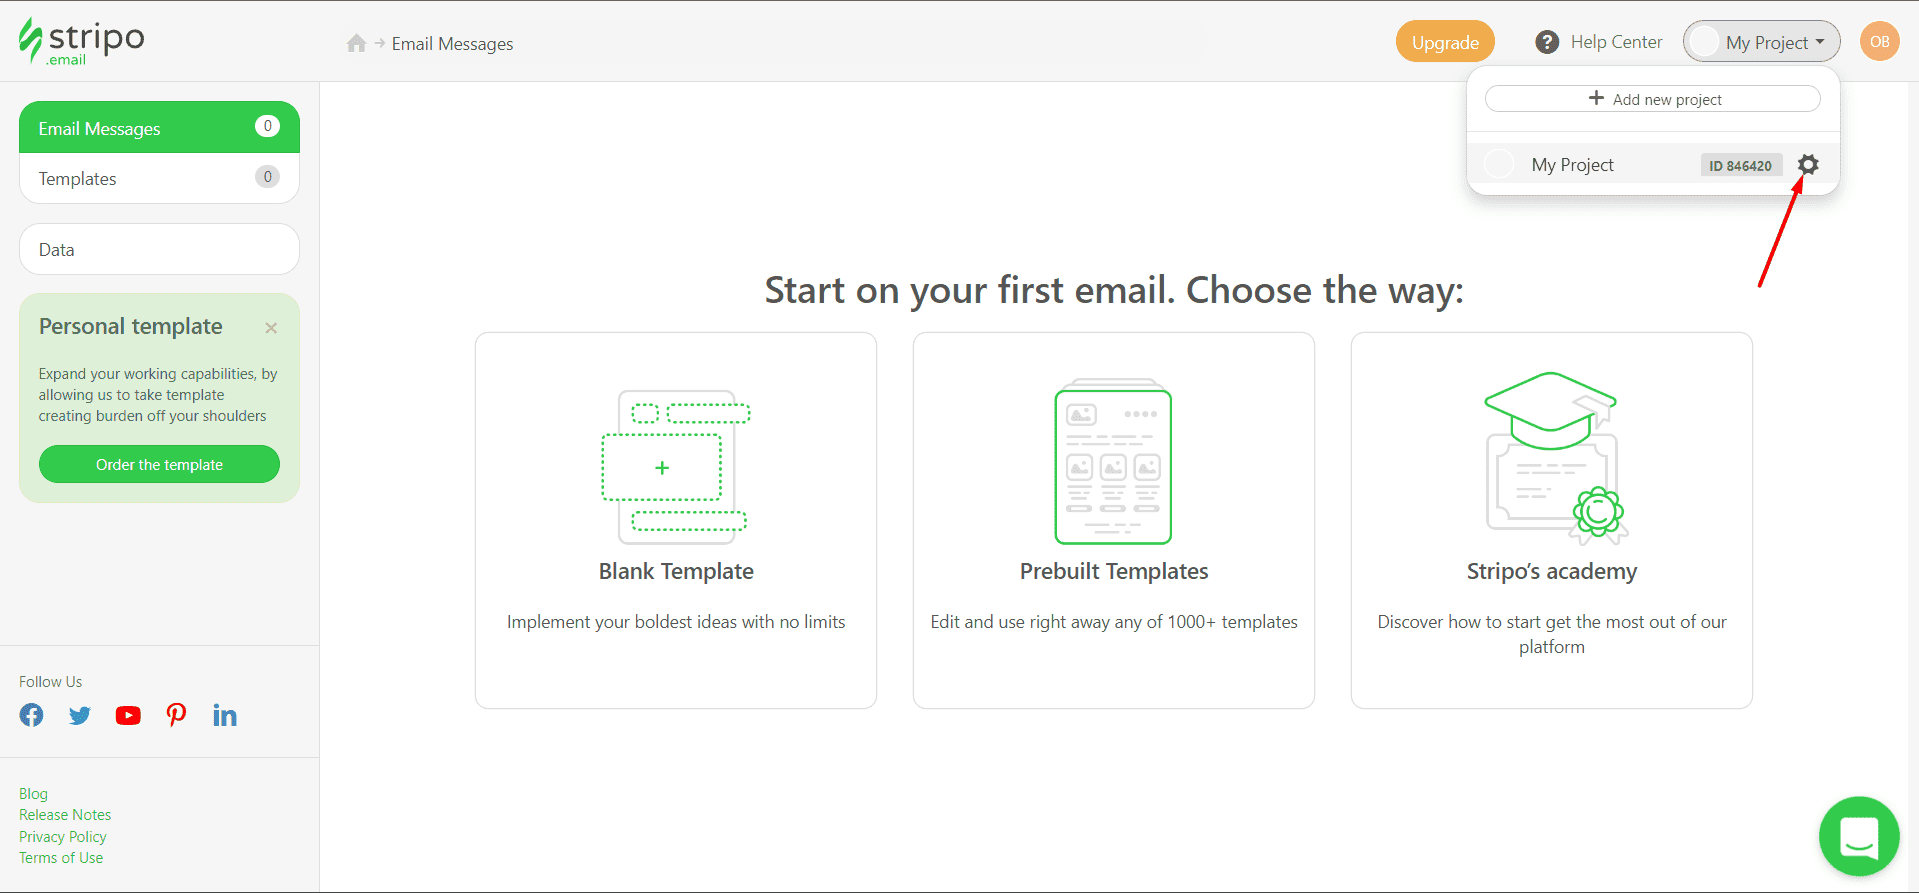Viewport: 1919px width, 893px height.
Task: Dismiss the Personal template banner
Action: click(x=270, y=327)
